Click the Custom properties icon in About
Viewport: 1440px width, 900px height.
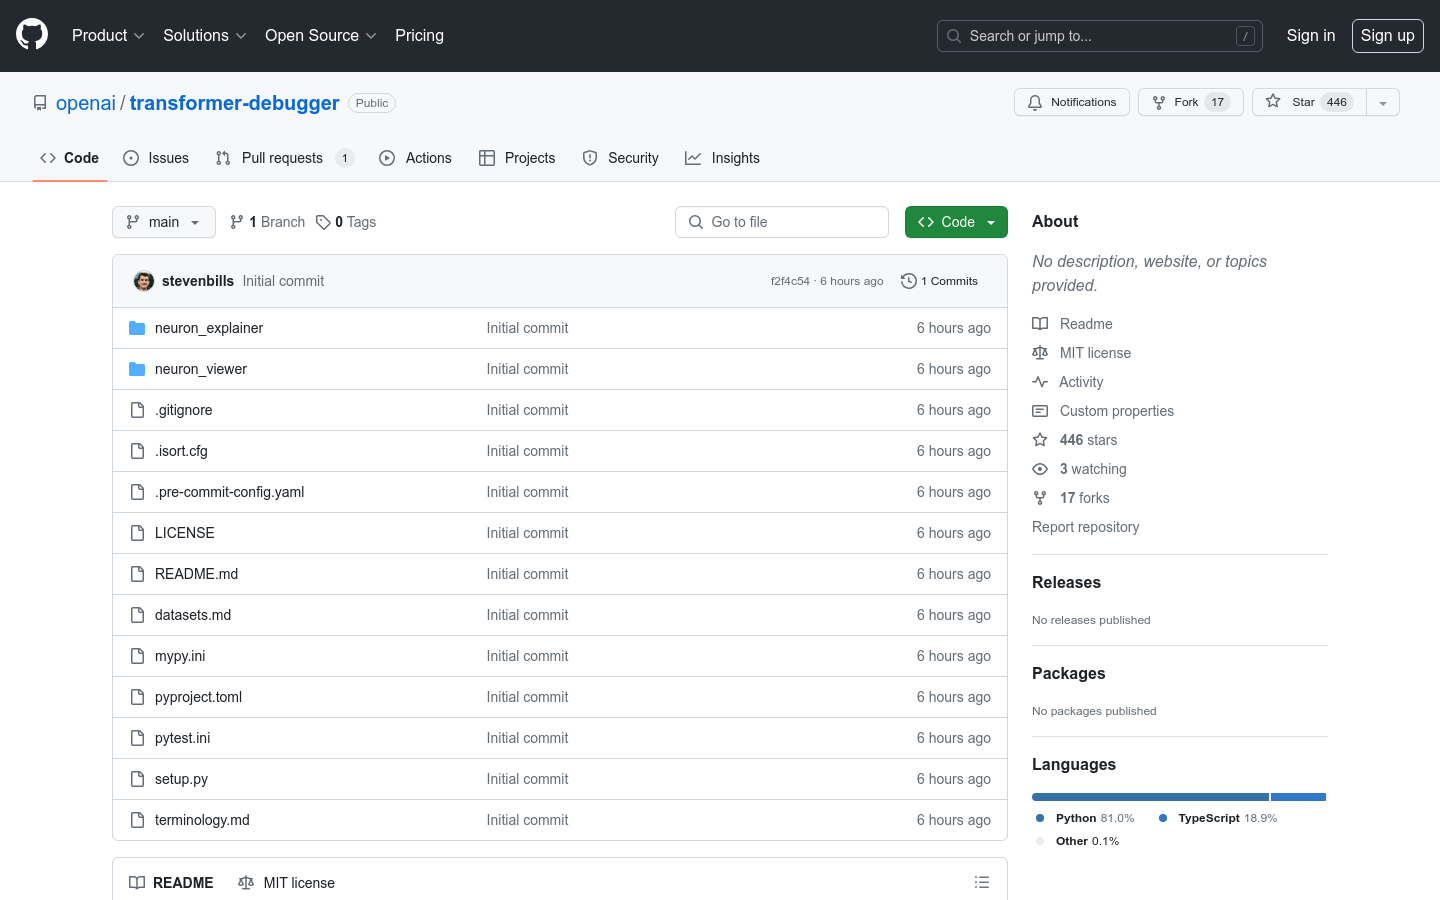pos(1039,410)
